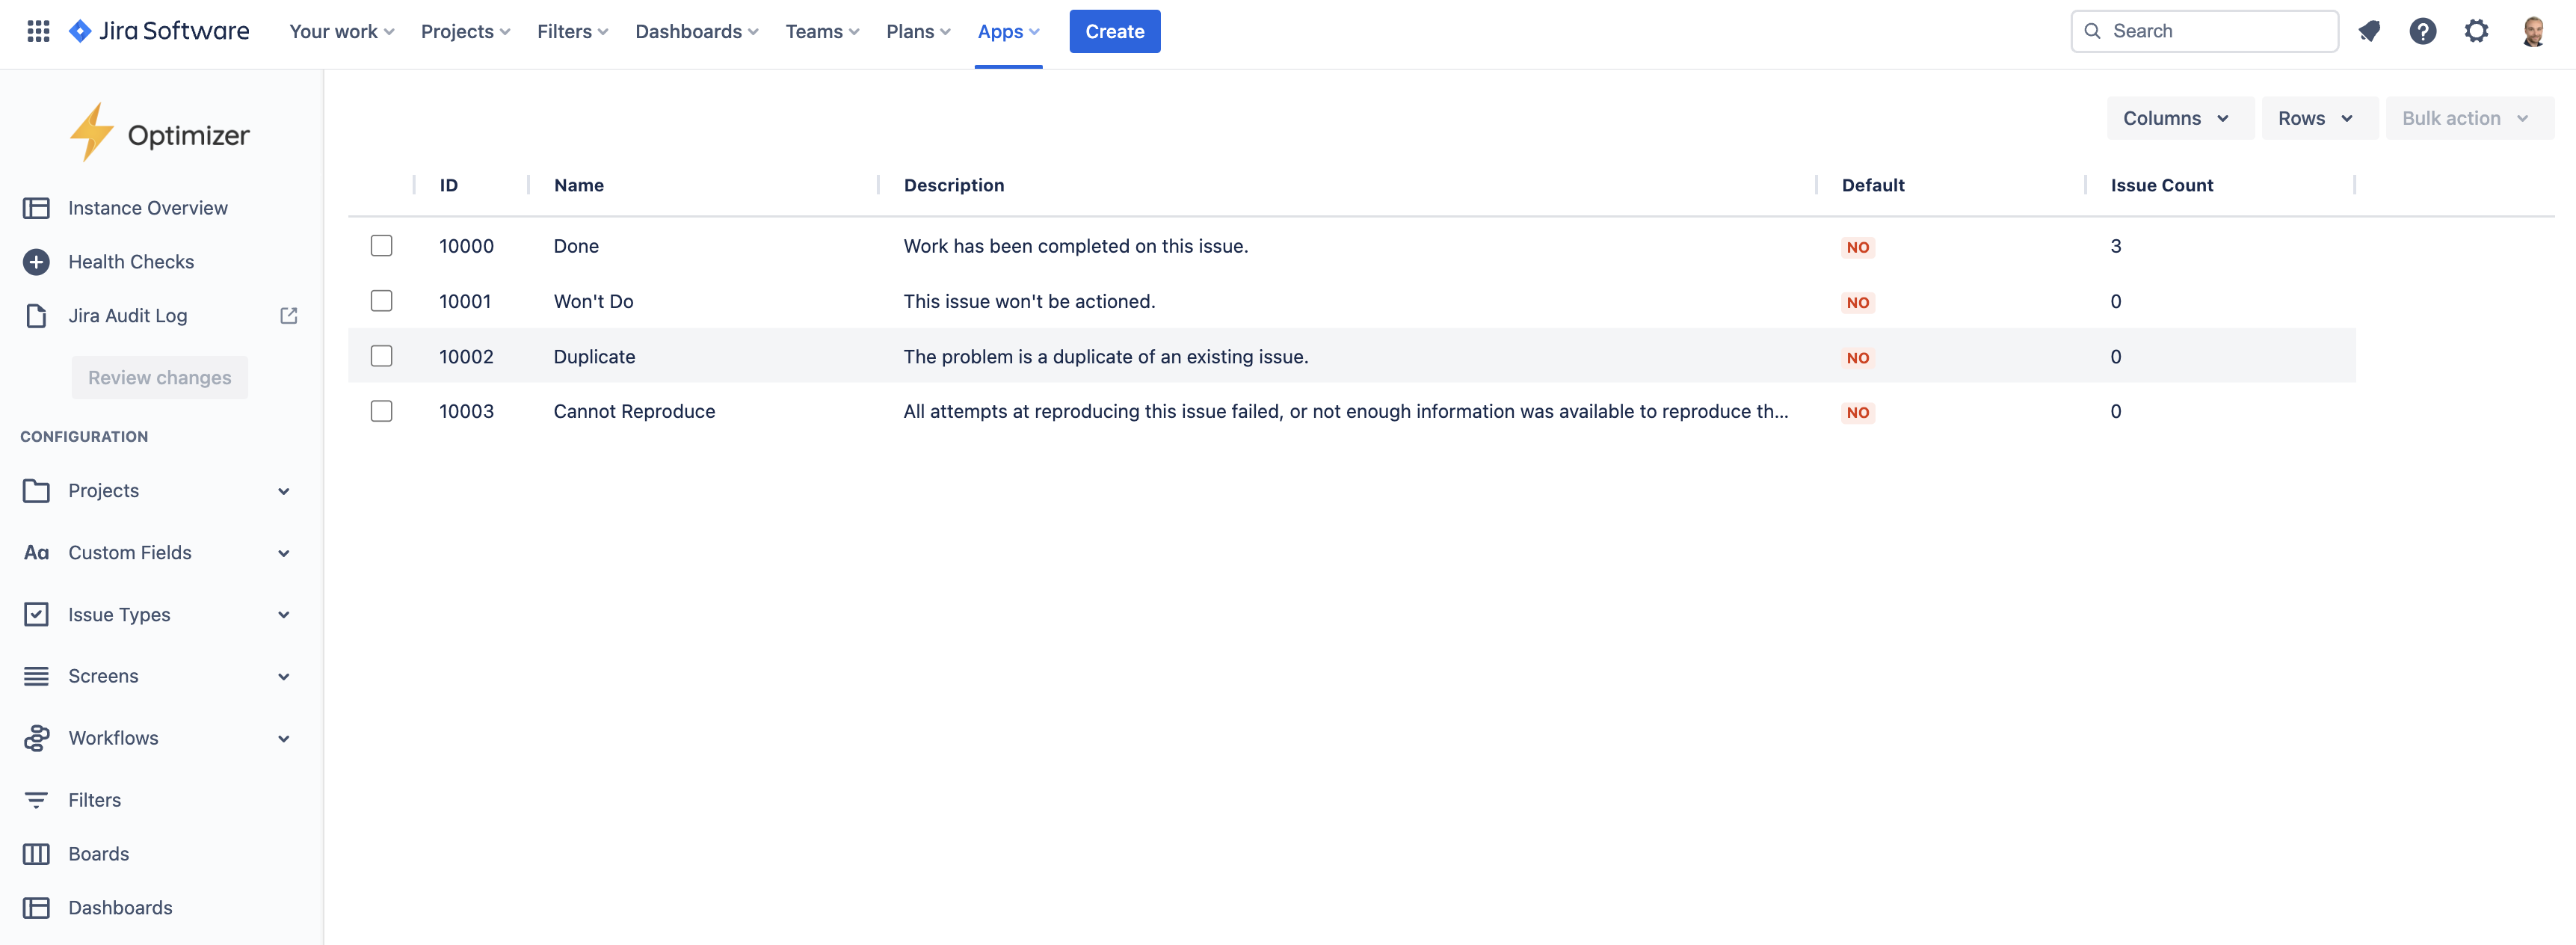Click the Workflows sidebar icon

pos(36,738)
